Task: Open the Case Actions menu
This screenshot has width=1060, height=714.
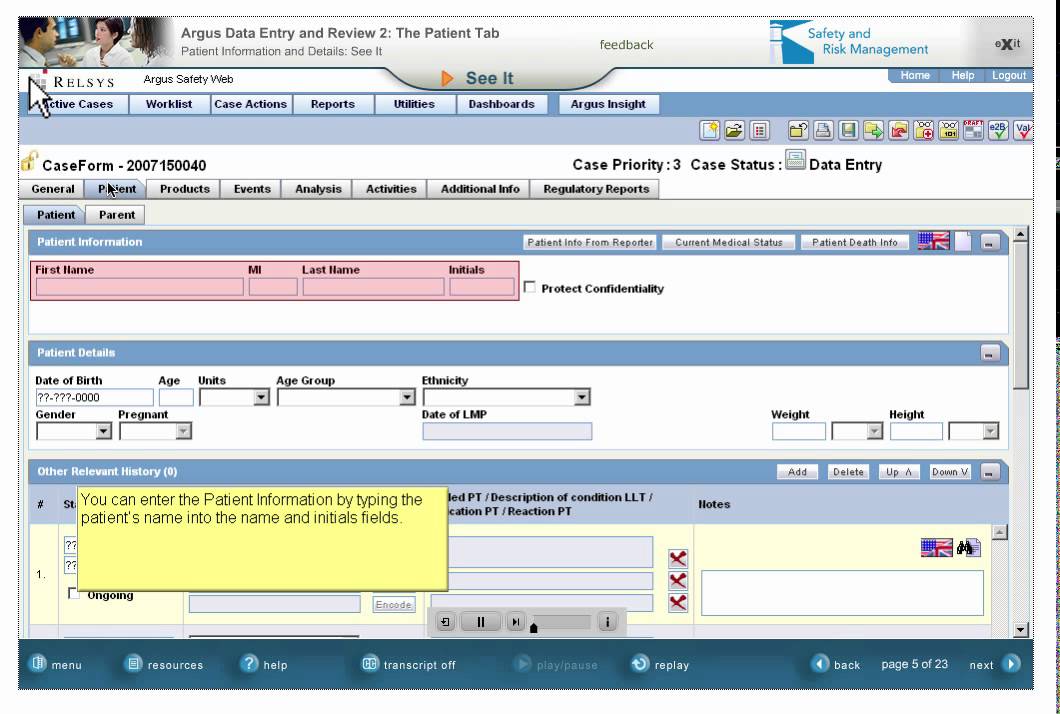Action: click(251, 104)
